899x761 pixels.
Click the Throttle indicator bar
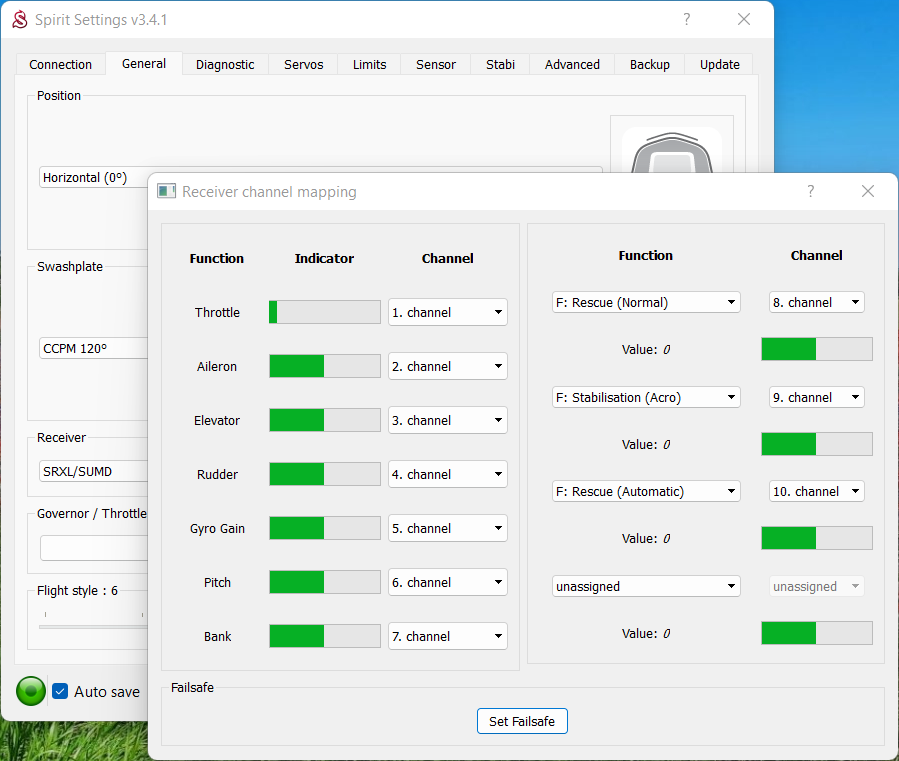tap(324, 312)
